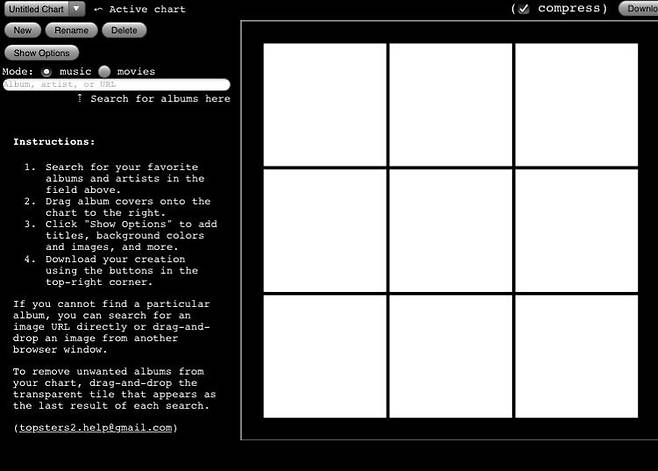Select the movies mode radio button
Image resolution: width=658 pixels, height=471 pixels.
point(104,72)
